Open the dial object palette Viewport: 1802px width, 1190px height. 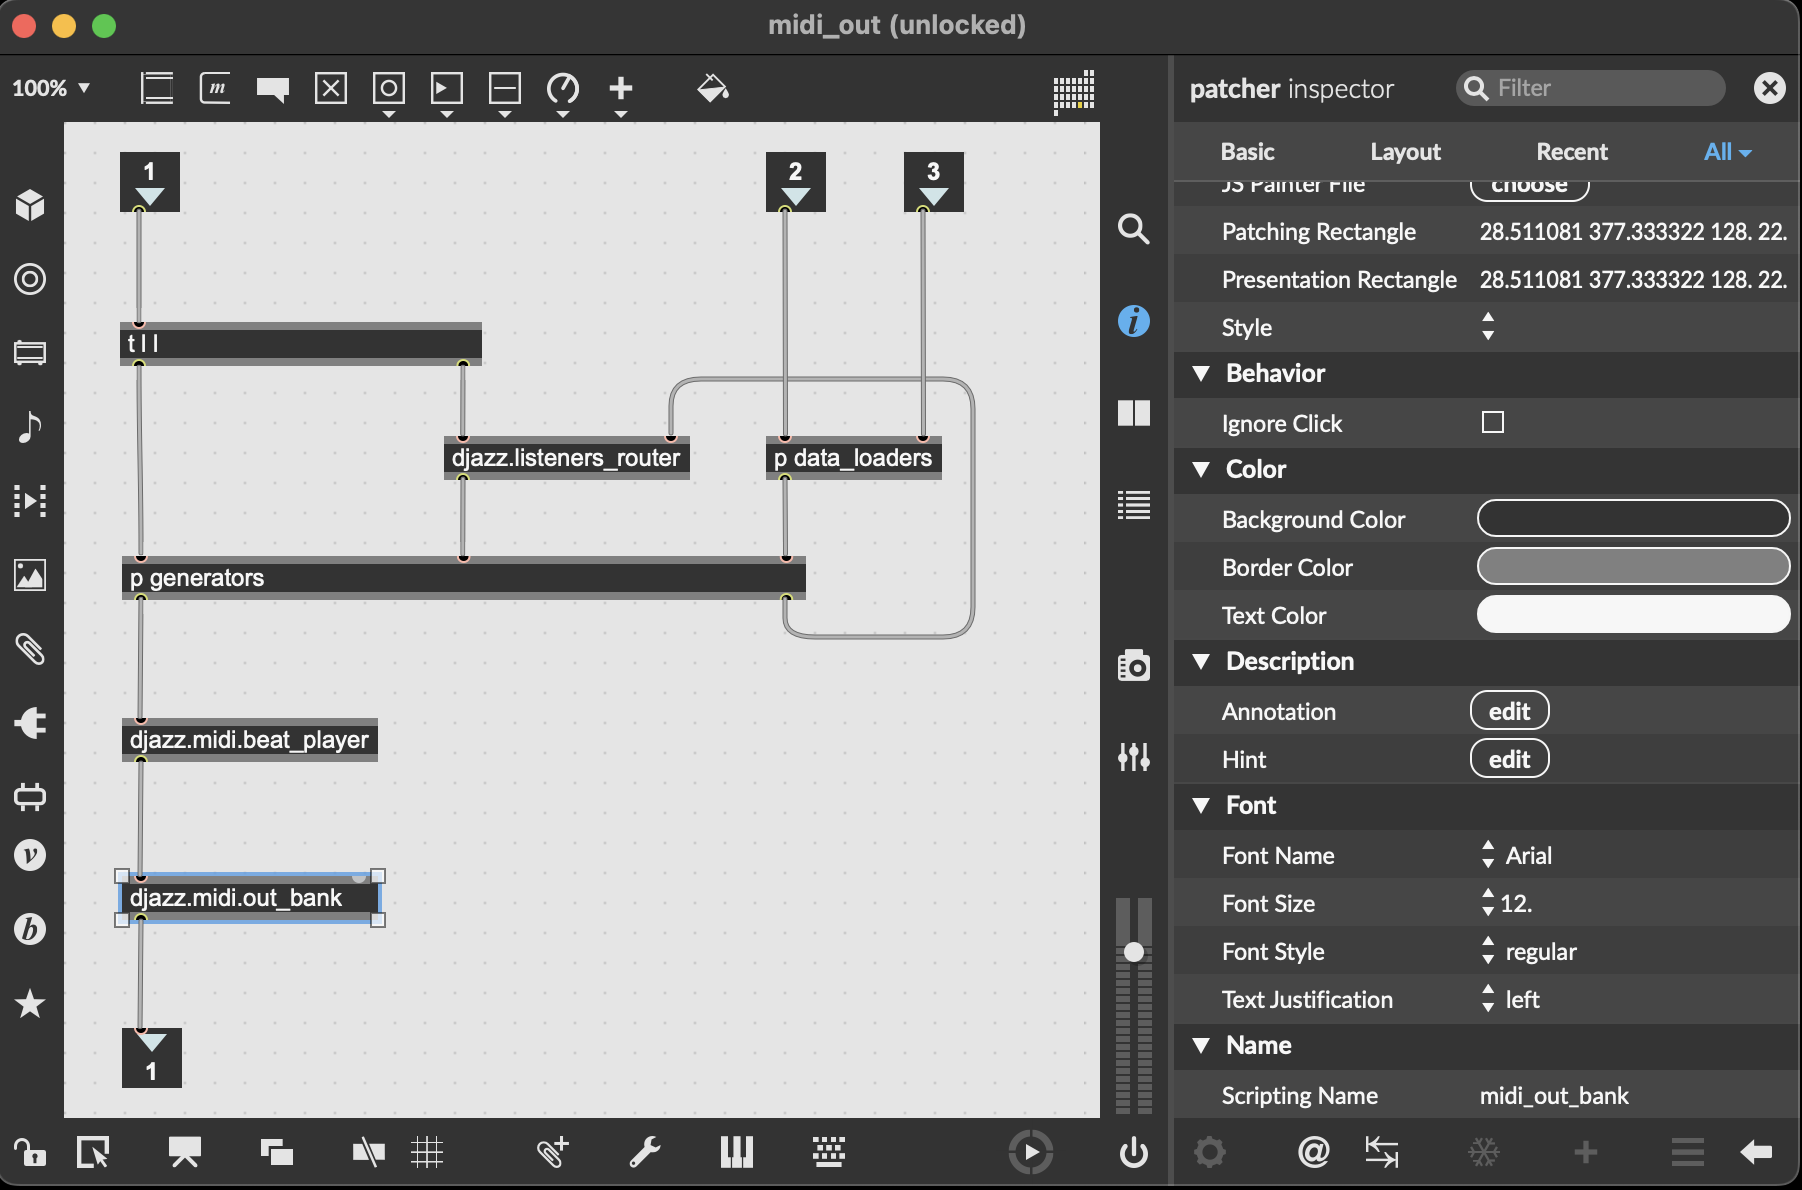pos(563,92)
